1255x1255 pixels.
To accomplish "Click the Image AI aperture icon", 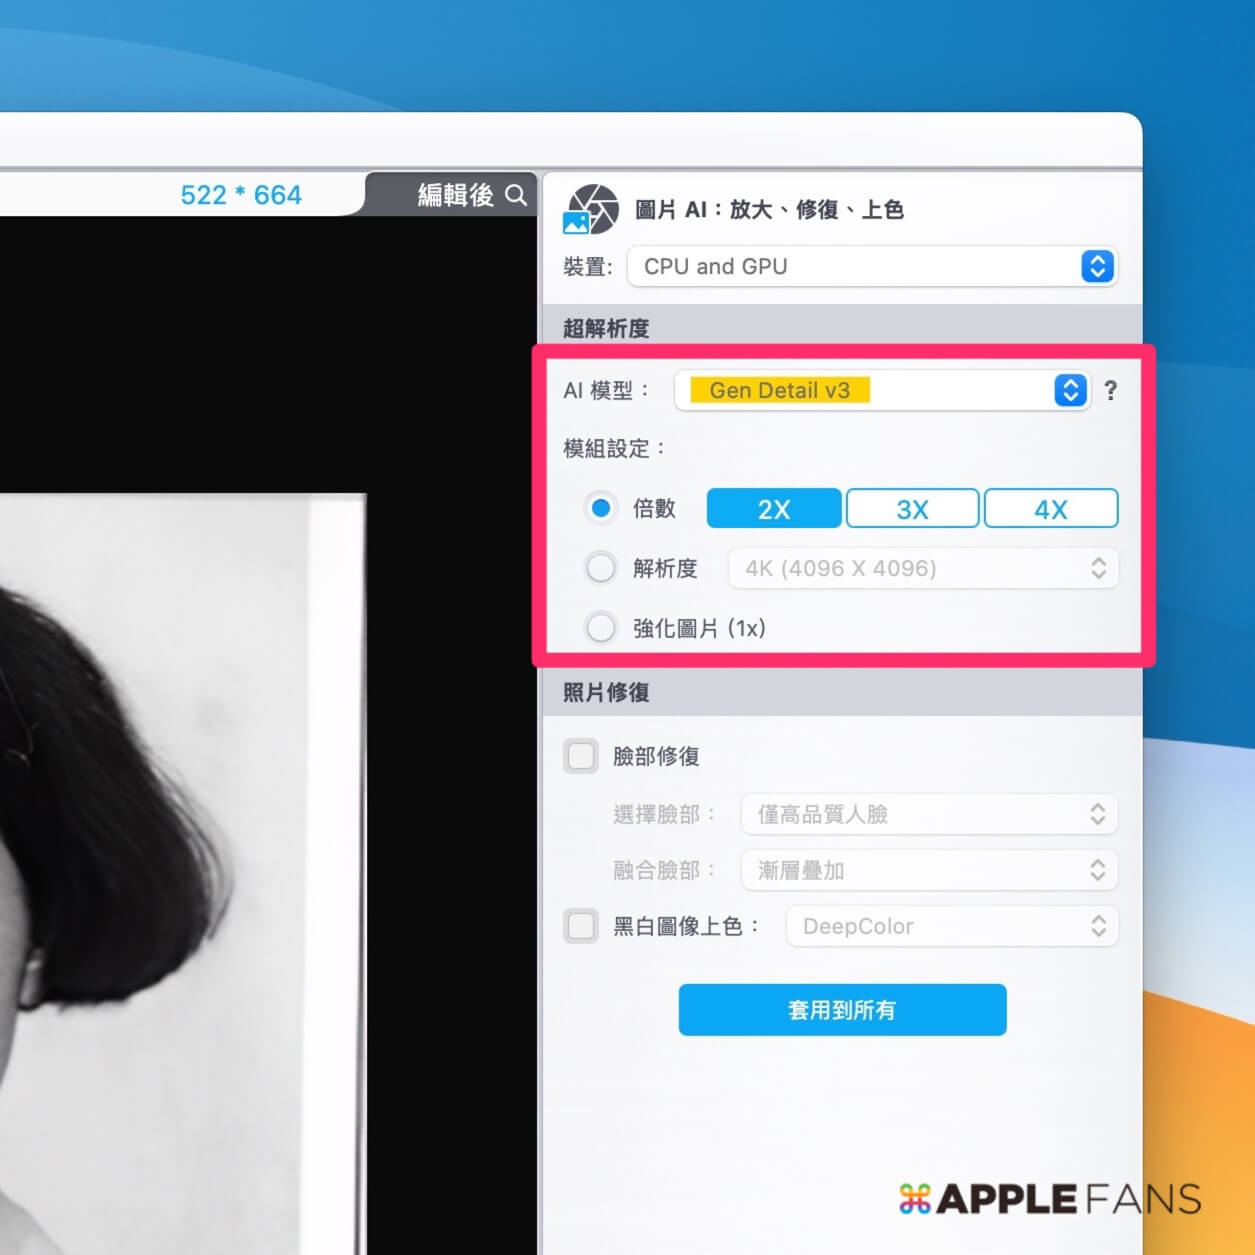I will (x=591, y=209).
